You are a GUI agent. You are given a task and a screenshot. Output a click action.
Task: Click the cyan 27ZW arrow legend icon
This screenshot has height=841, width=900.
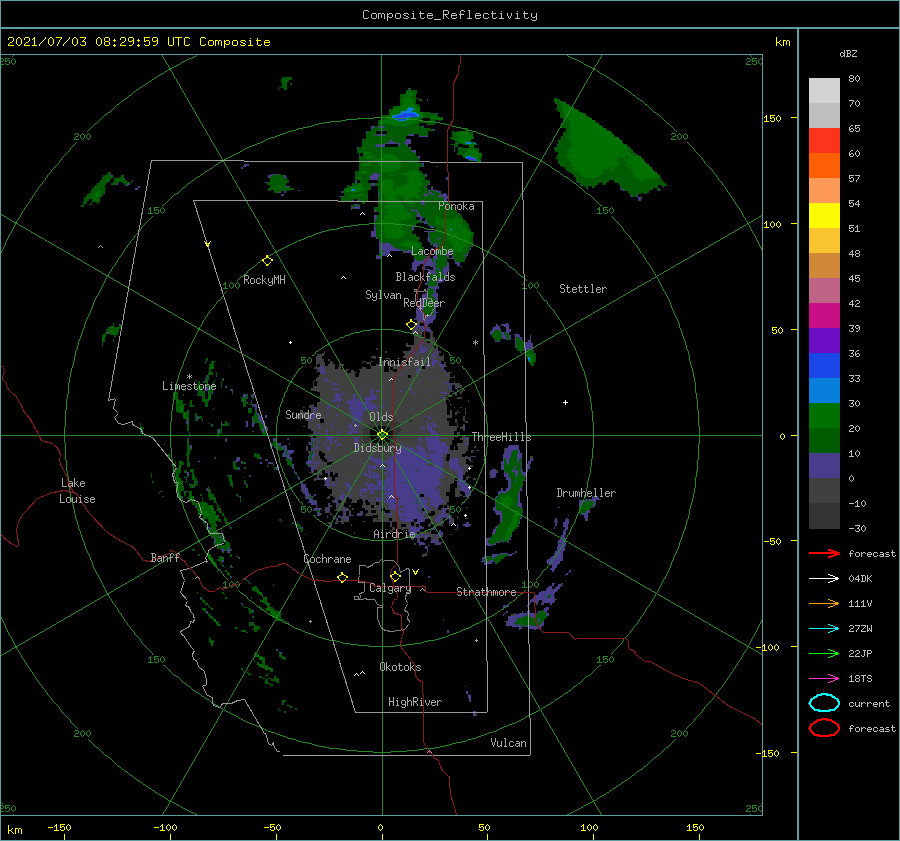pos(824,629)
